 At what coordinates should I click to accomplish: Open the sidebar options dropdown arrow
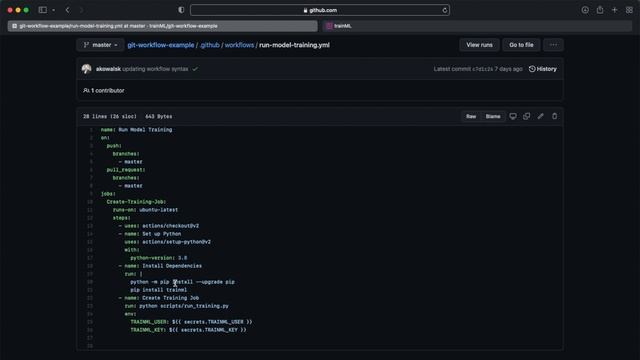(x=53, y=10)
